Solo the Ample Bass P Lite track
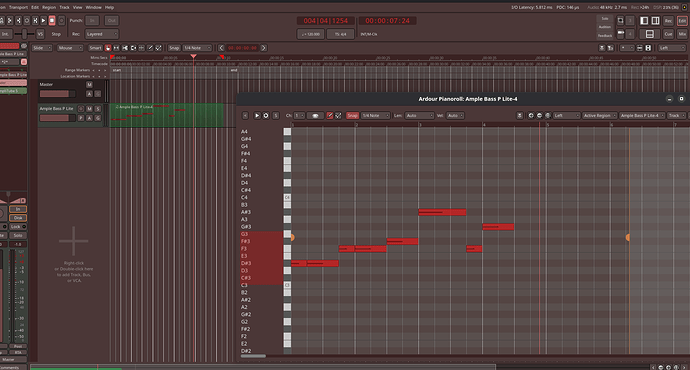The width and height of the screenshot is (690, 370). click(98, 109)
